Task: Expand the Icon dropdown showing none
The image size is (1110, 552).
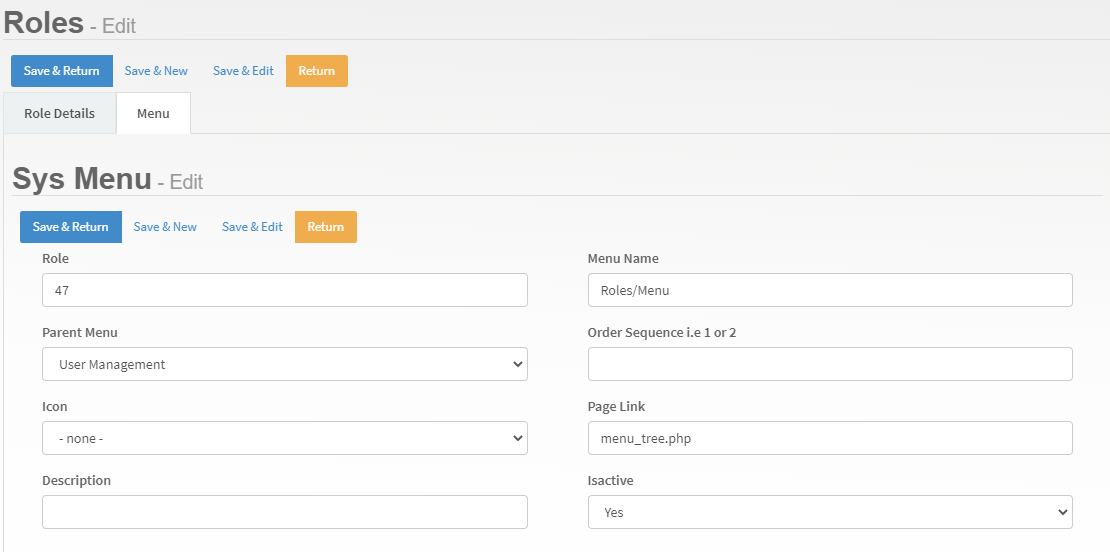Action: click(284, 438)
